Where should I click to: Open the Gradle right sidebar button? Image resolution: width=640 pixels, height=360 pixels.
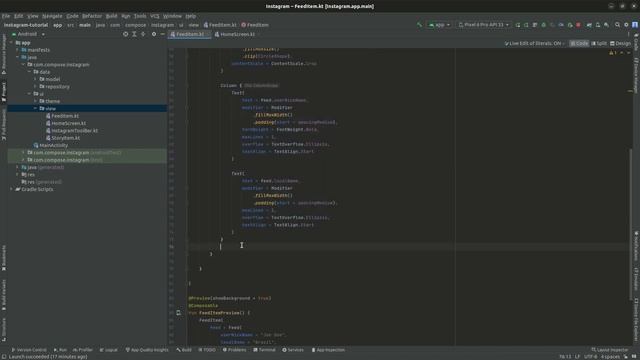click(x=636, y=42)
